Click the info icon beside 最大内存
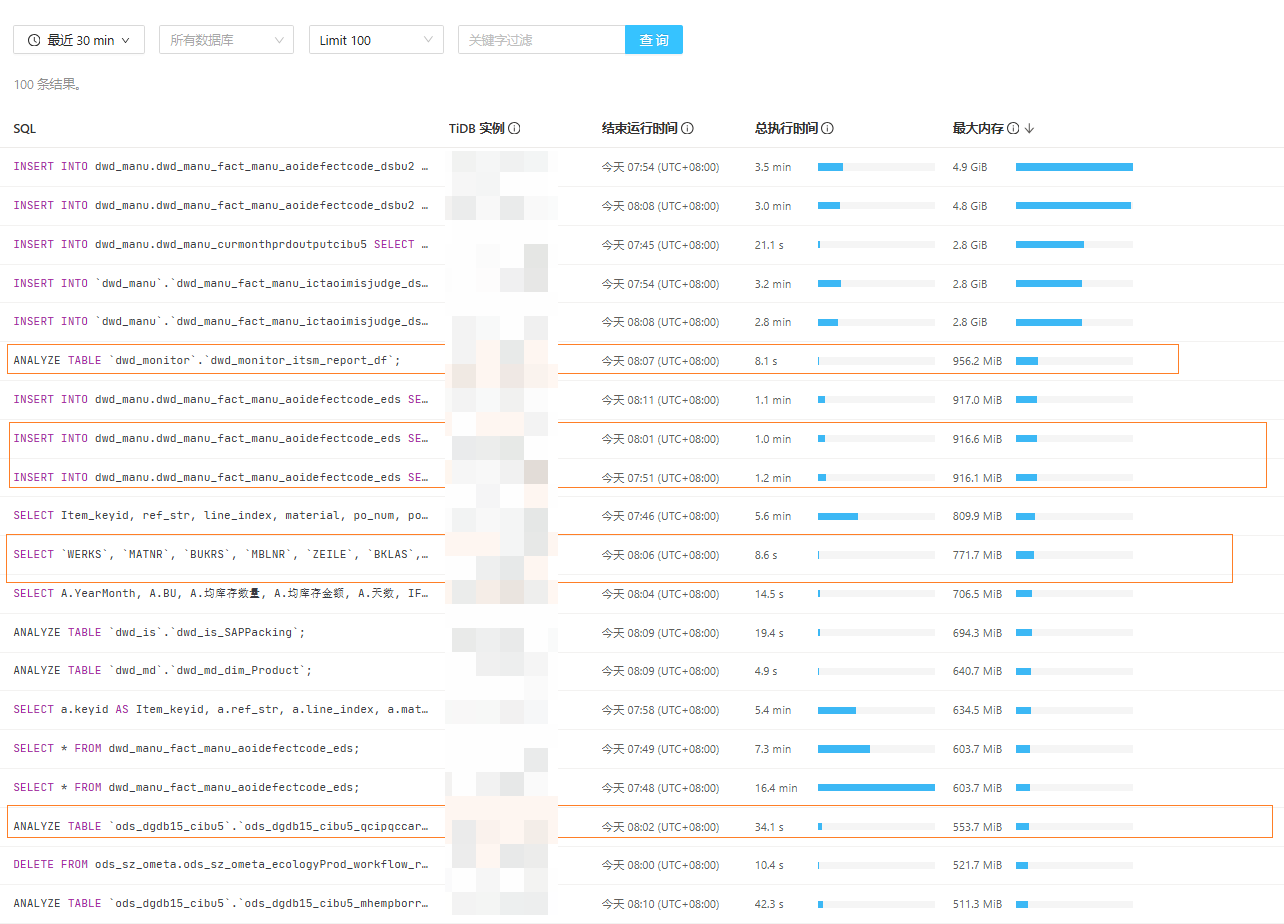 coord(1013,129)
